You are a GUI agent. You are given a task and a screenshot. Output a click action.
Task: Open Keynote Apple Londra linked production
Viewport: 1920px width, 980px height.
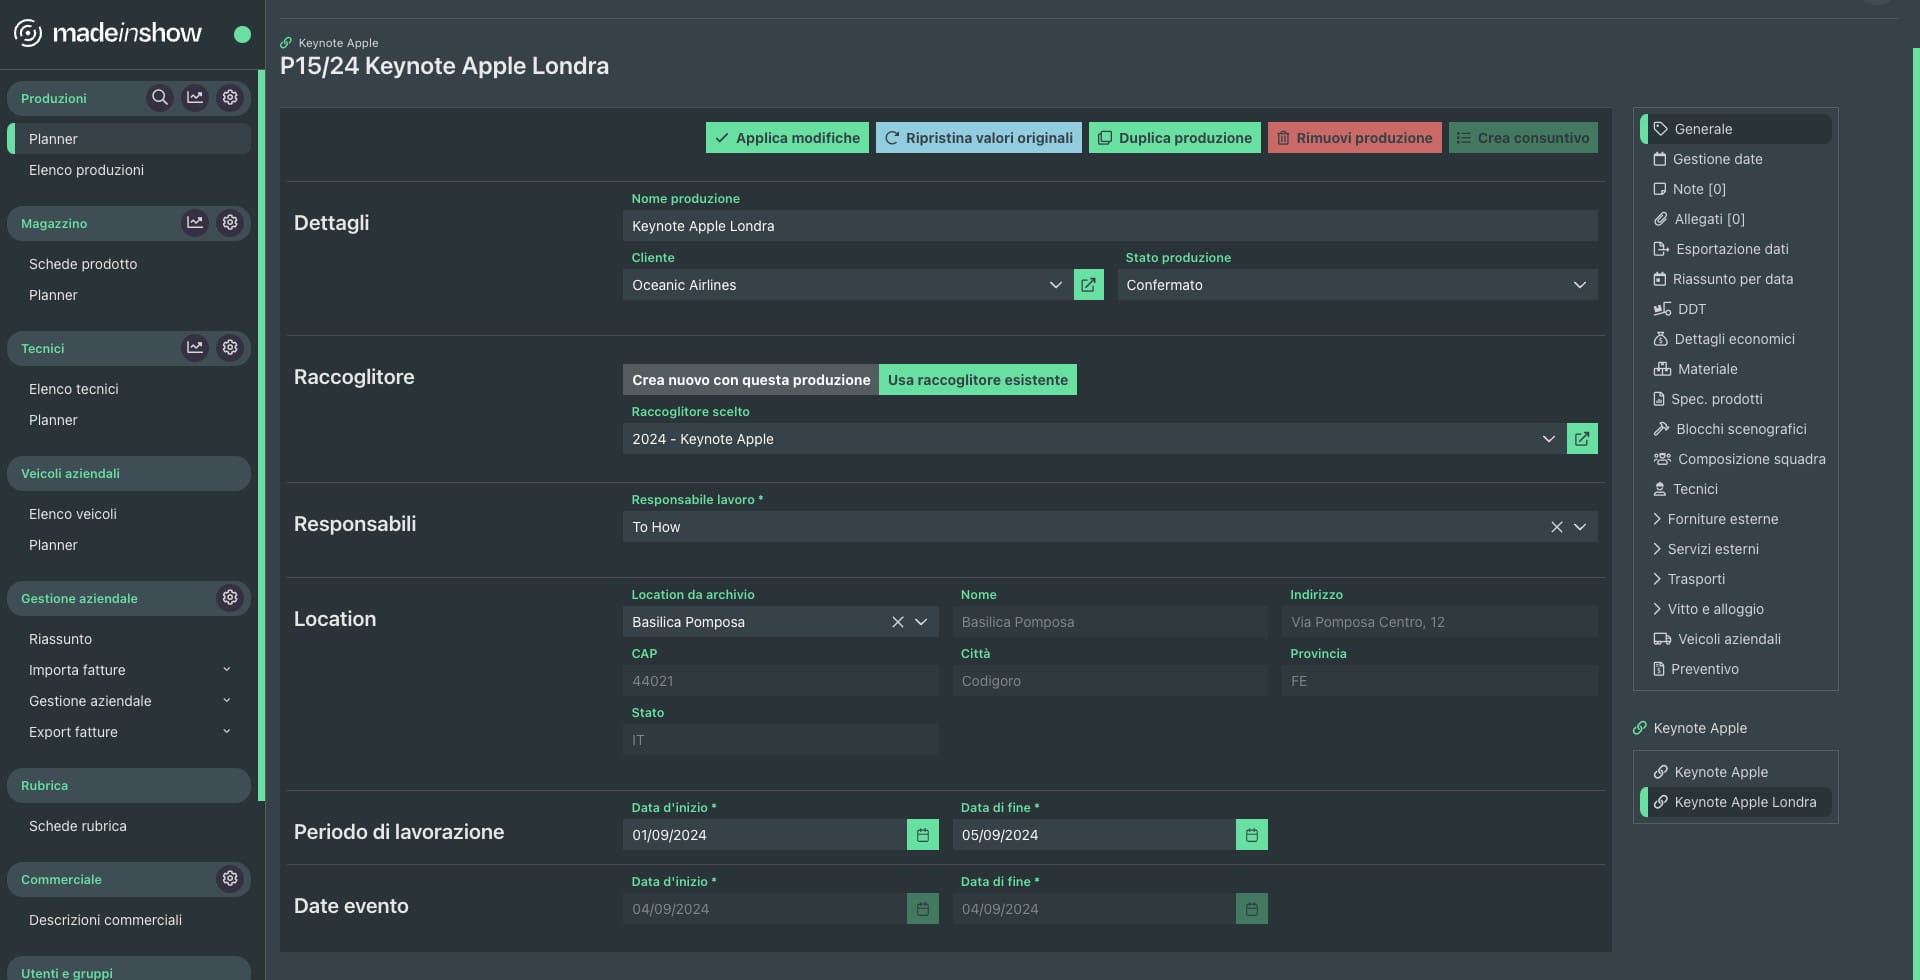click(x=1736, y=802)
